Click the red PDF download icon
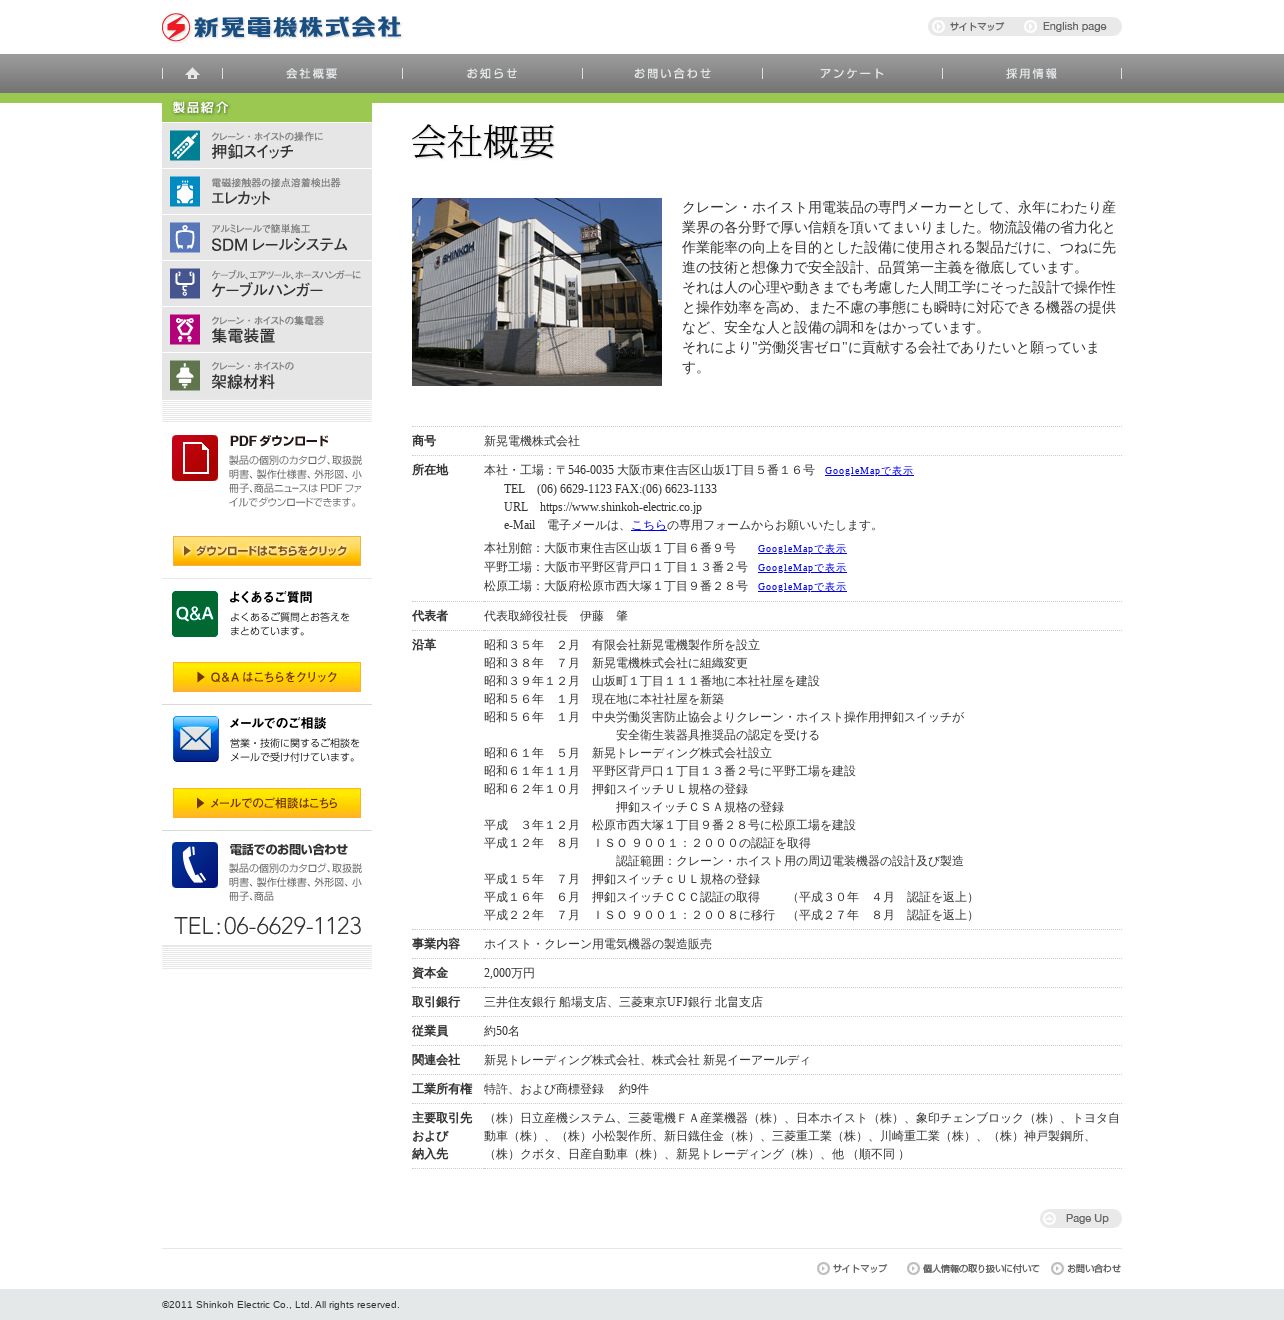Image resolution: width=1284 pixels, height=1320 pixels. 195,458
